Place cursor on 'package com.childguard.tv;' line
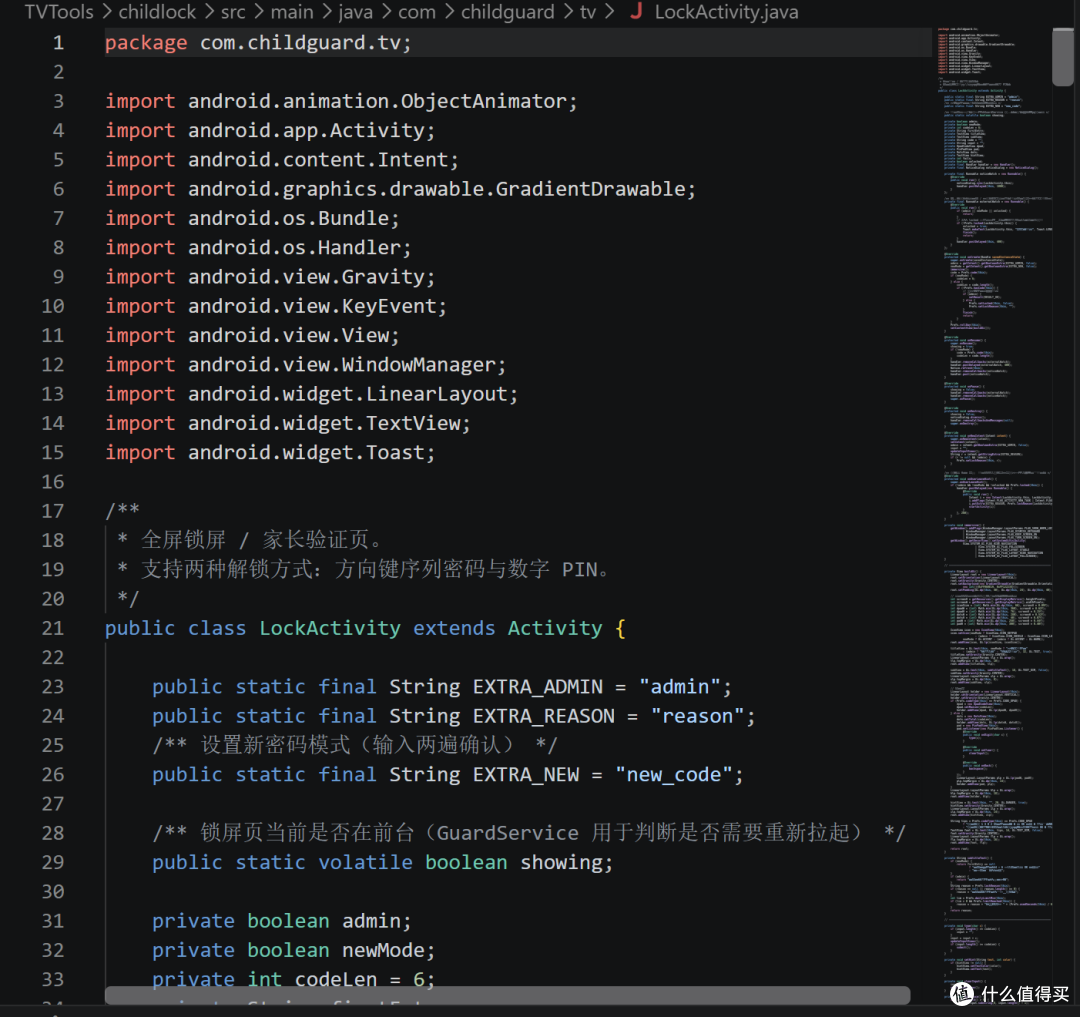Image resolution: width=1080 pixels, height=1017 pixels. (x=258, y=43)
